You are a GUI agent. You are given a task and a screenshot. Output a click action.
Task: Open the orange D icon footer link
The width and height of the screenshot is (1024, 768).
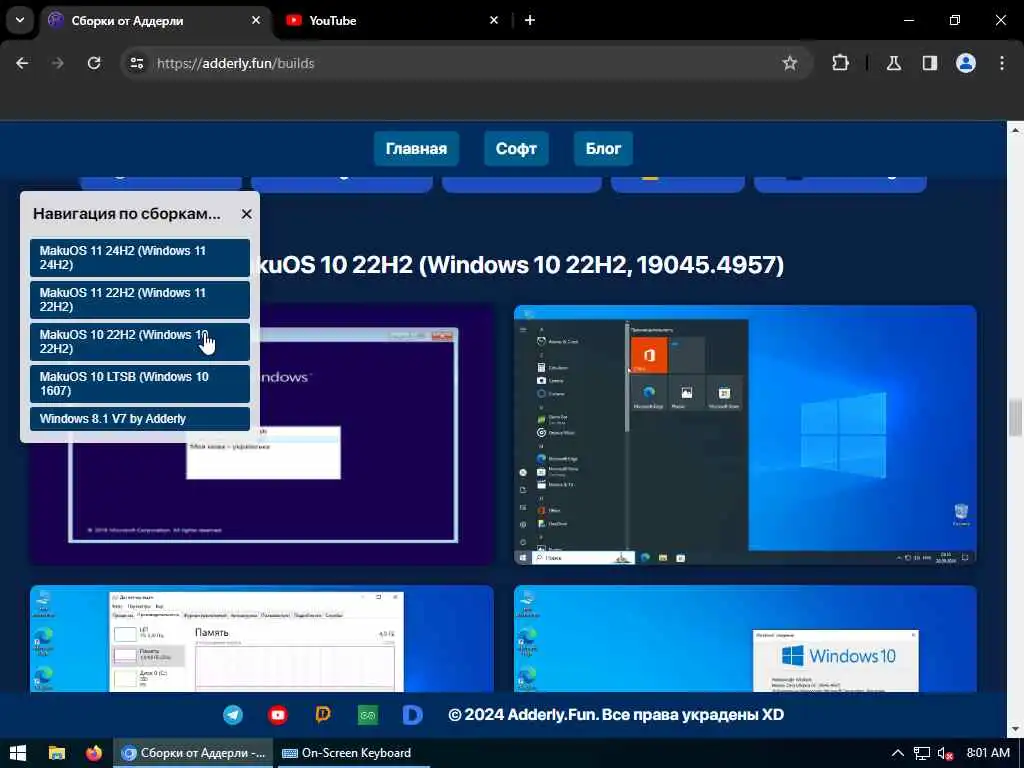[x=323, y=715]
